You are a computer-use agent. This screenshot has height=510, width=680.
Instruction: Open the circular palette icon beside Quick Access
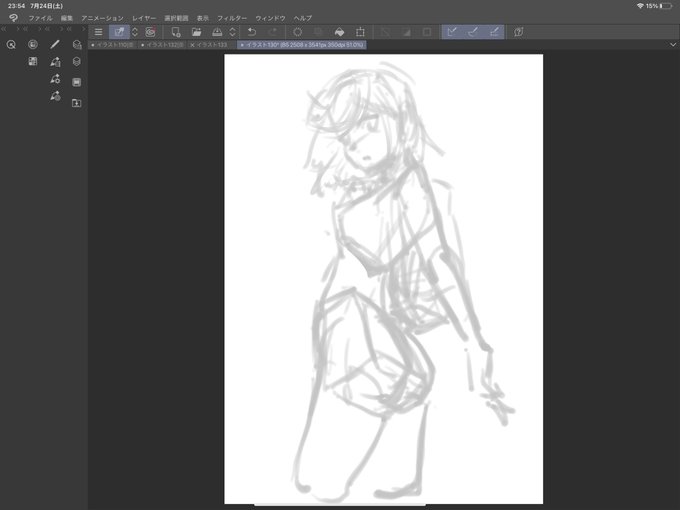33,44
